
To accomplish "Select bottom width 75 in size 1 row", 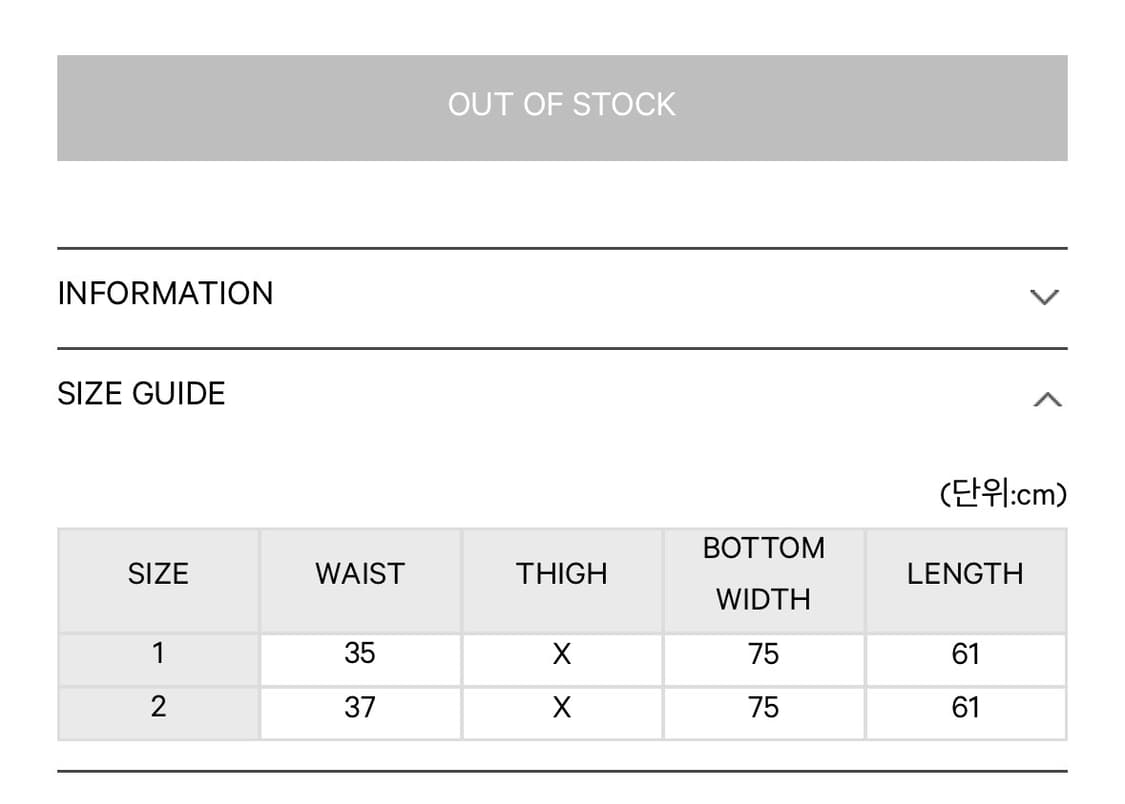I will pos(764,654).
